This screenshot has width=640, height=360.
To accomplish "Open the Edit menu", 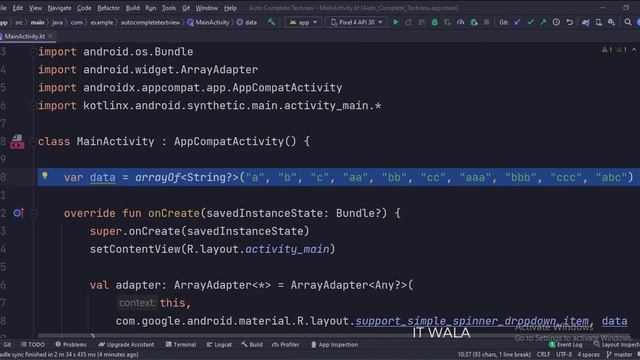I will [18, 8].
